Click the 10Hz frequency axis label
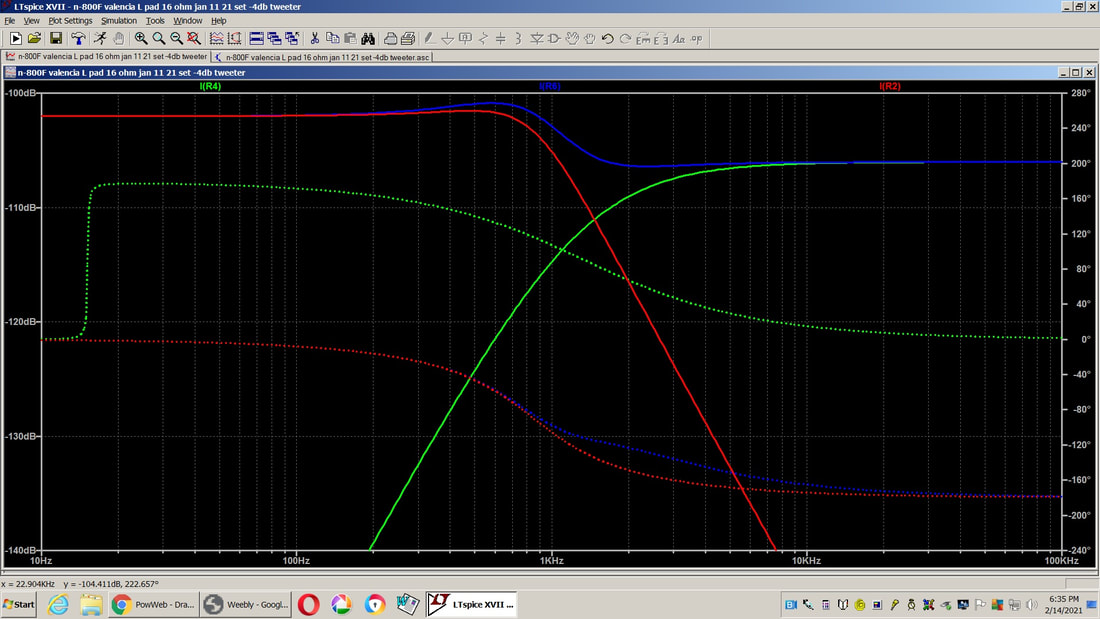Viewport: 1100px width, 619px height. click(41, 561)
